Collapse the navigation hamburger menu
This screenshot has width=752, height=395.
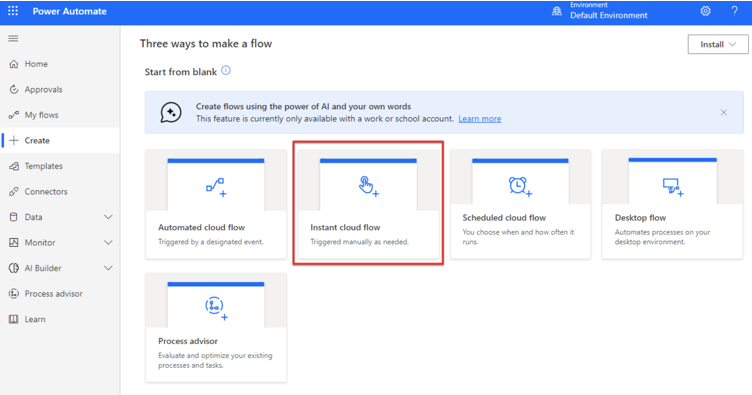(13, 38)
